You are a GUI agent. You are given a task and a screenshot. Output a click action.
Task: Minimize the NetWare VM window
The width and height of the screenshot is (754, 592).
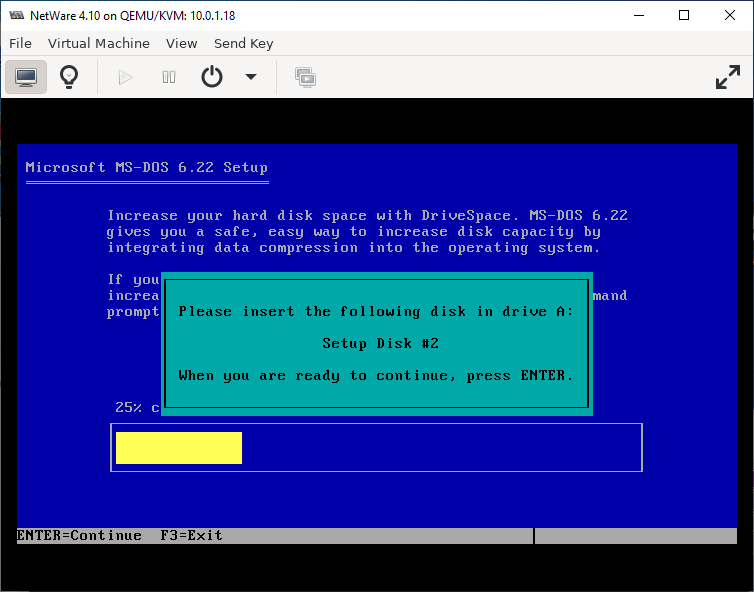[639, 15]
